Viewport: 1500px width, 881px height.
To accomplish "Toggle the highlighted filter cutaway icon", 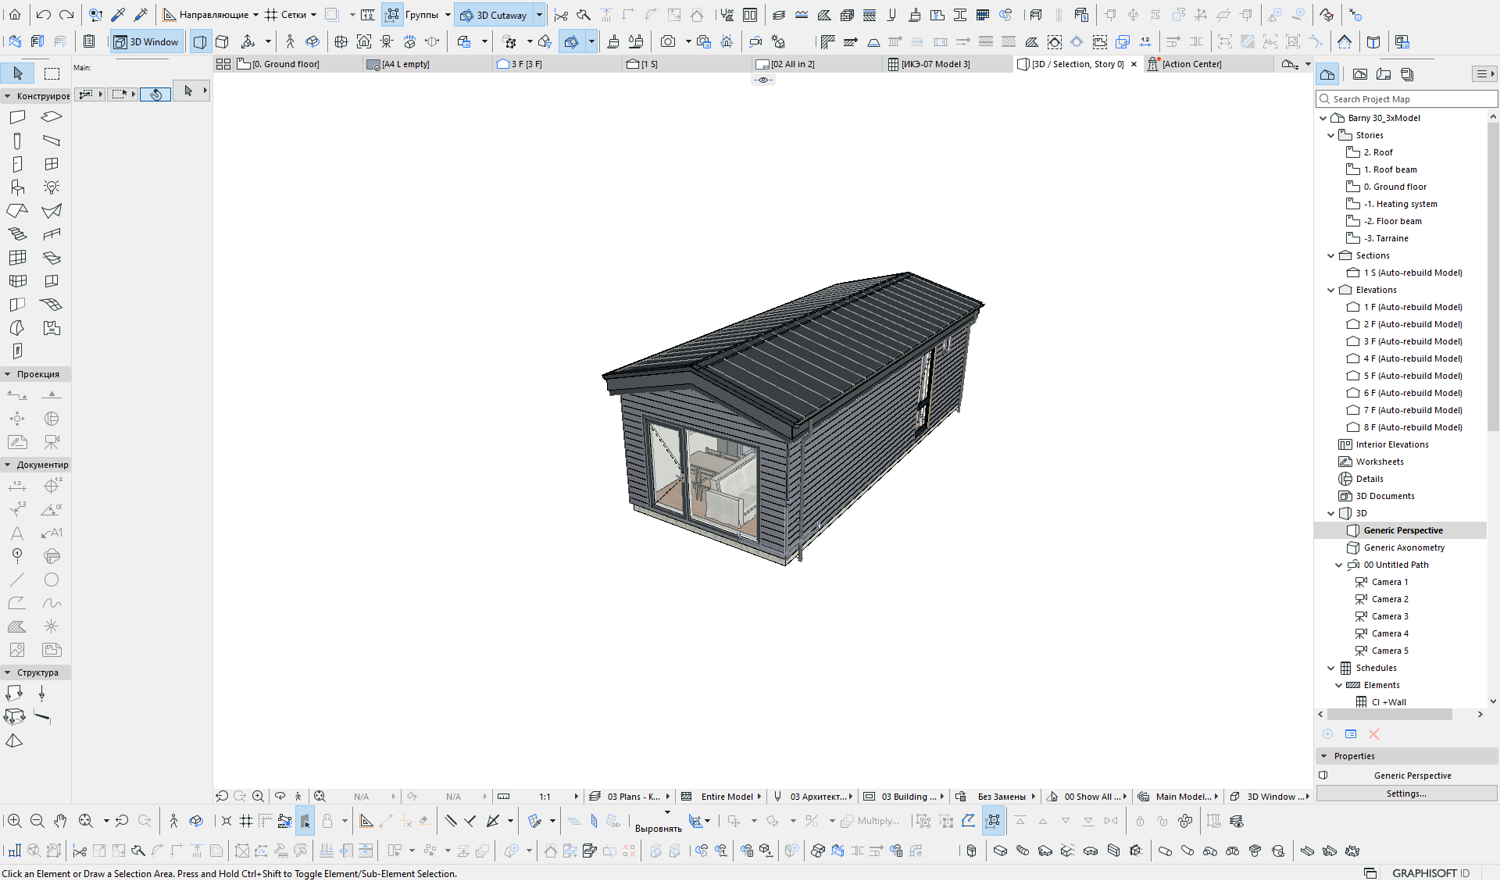I will pyautogui.click(x=571, y=42).
